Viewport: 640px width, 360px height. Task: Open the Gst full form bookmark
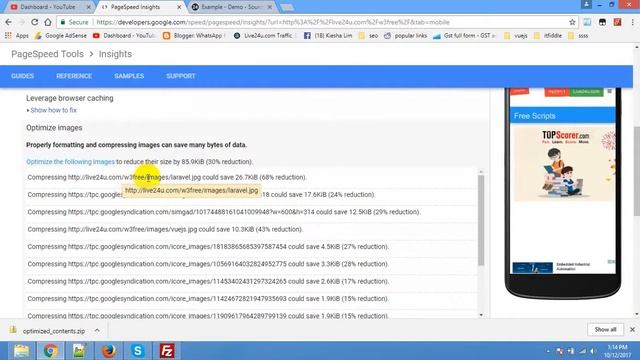(x=464, y=36)
